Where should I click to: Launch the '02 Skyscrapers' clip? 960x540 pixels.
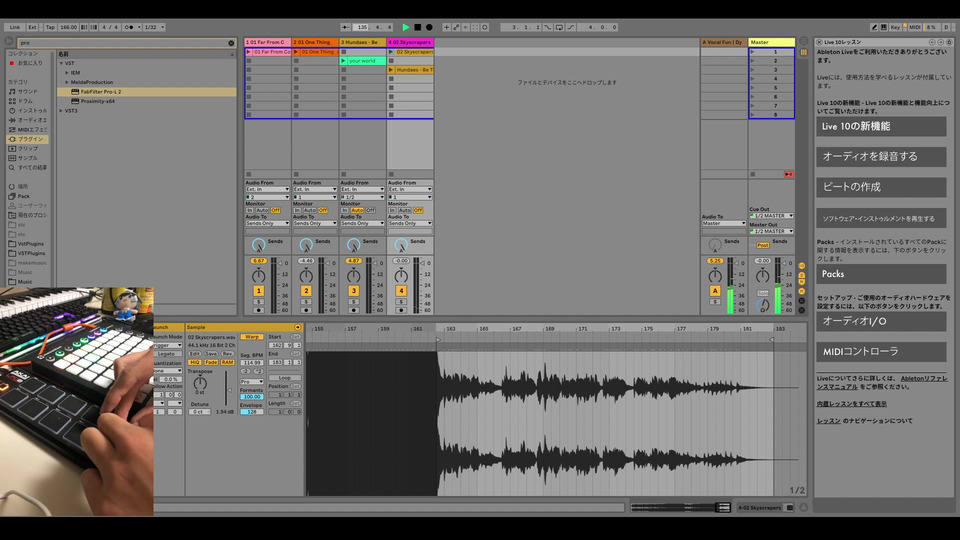[391, 52]
